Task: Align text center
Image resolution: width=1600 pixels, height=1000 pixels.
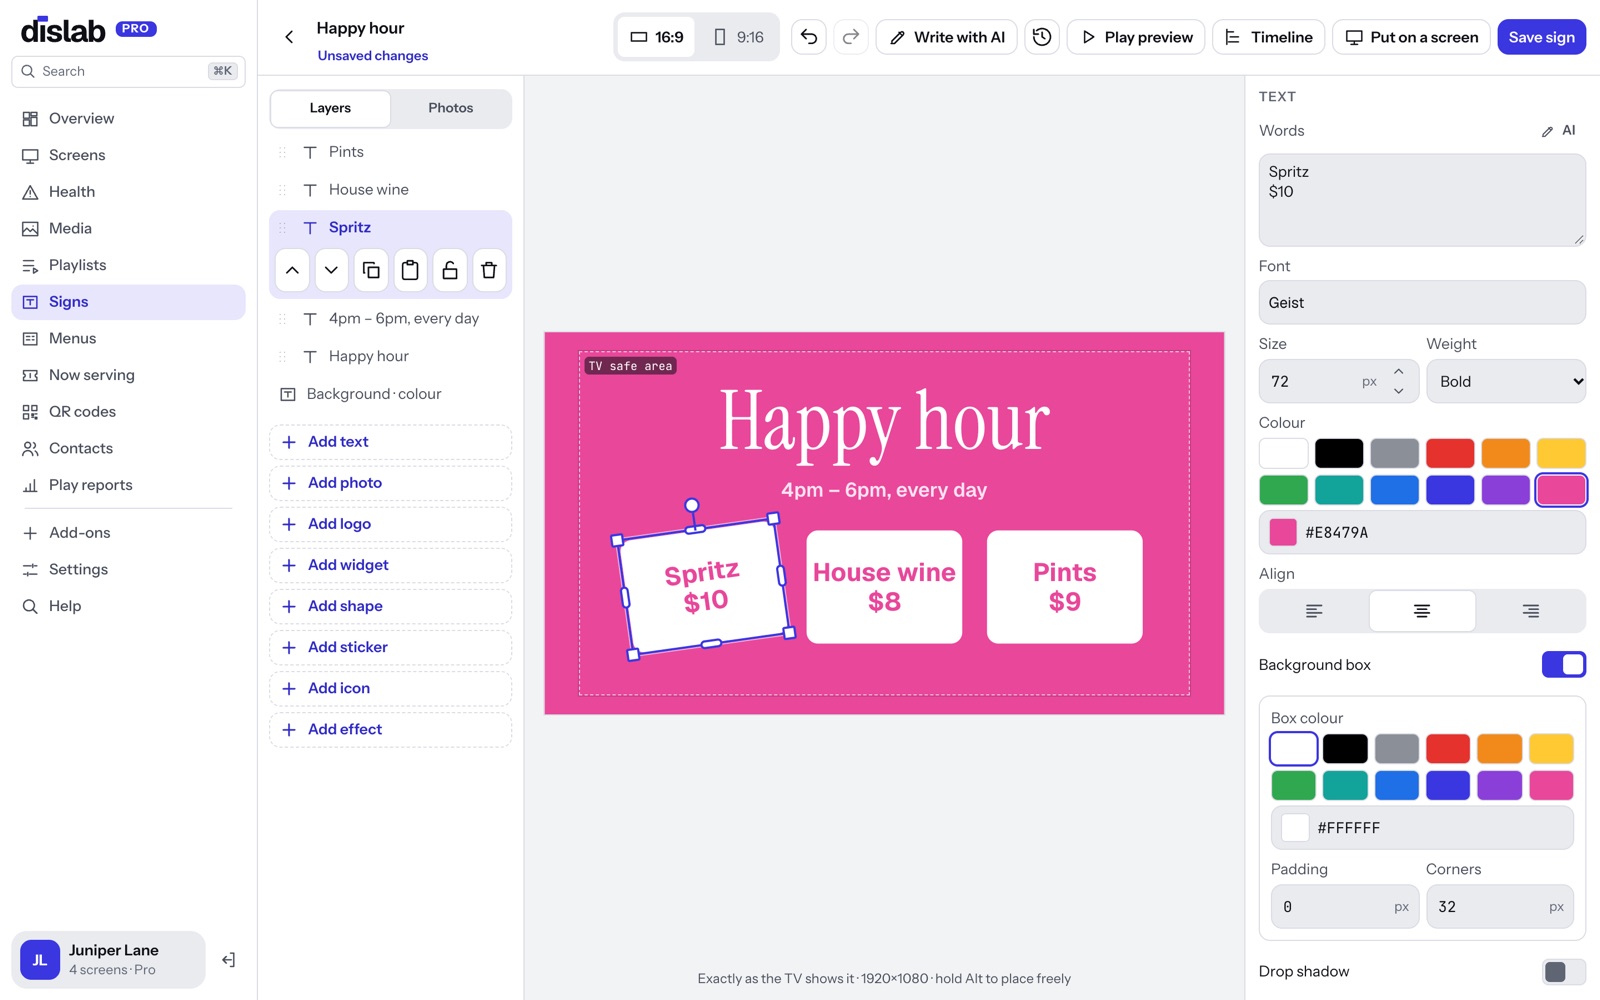Action: [1422, 611]
